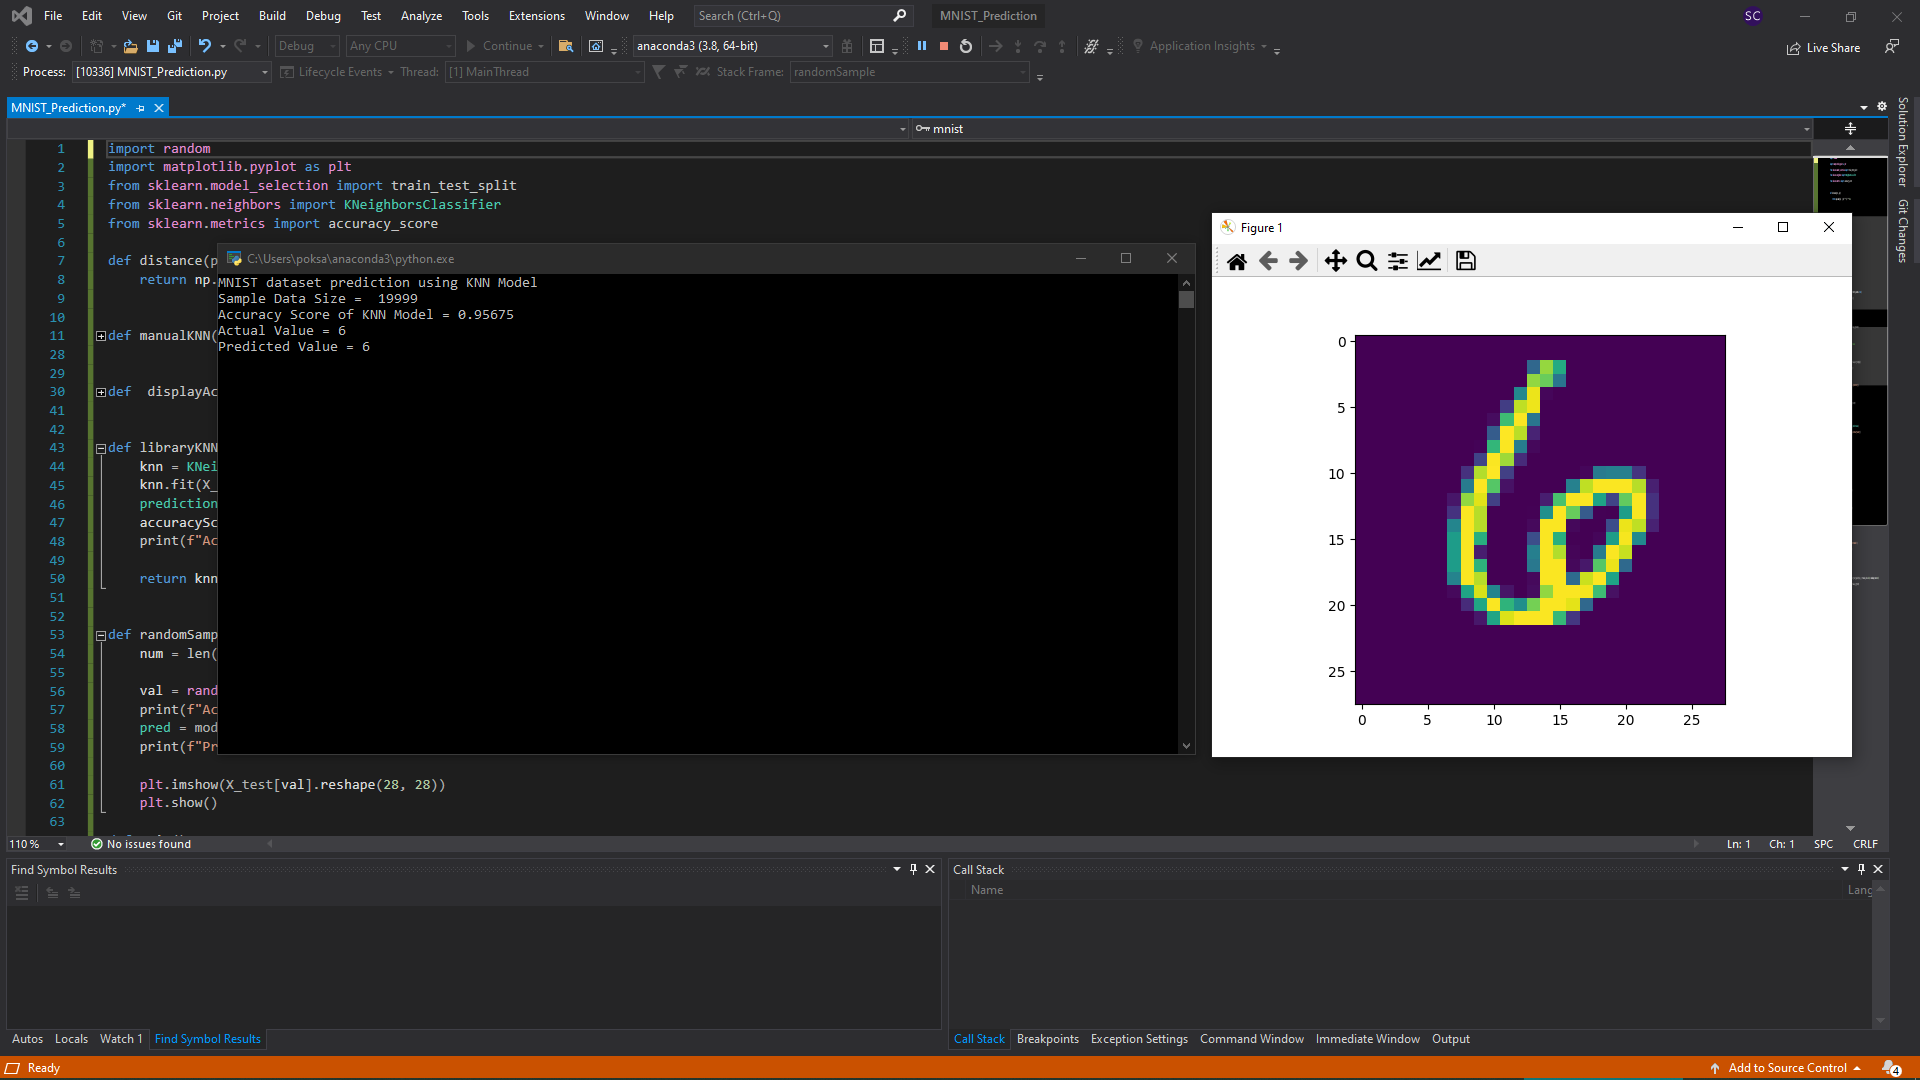Viewport: 1920px width, 1080px height.
Task: Open Configure subplots sliders icon
Action: point(1398,261)
